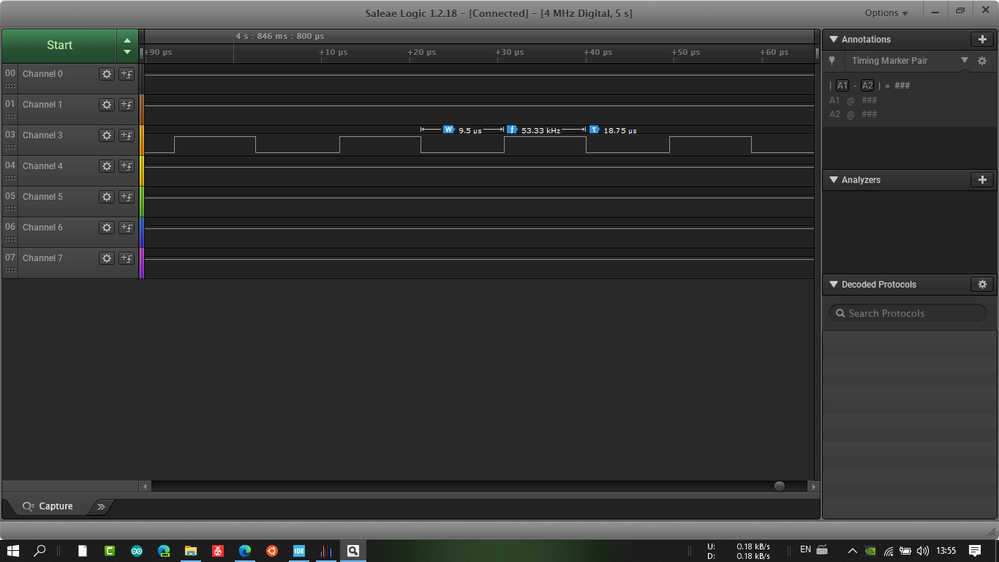Open Channel 5 settings gear
999x562 pixels.
pos(106,197)
